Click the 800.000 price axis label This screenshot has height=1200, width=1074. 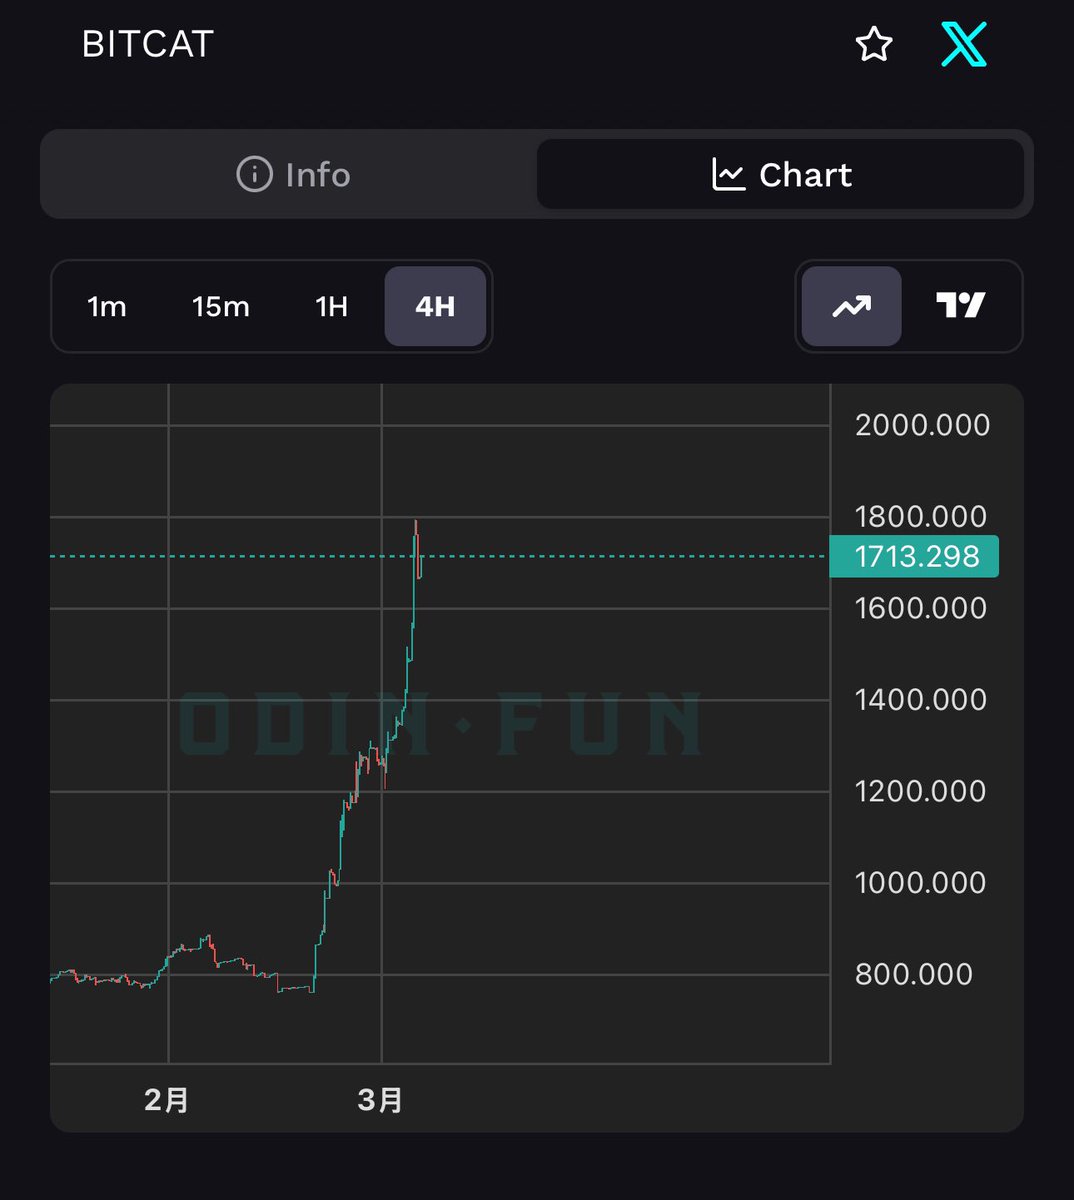[x=914, y=974]
